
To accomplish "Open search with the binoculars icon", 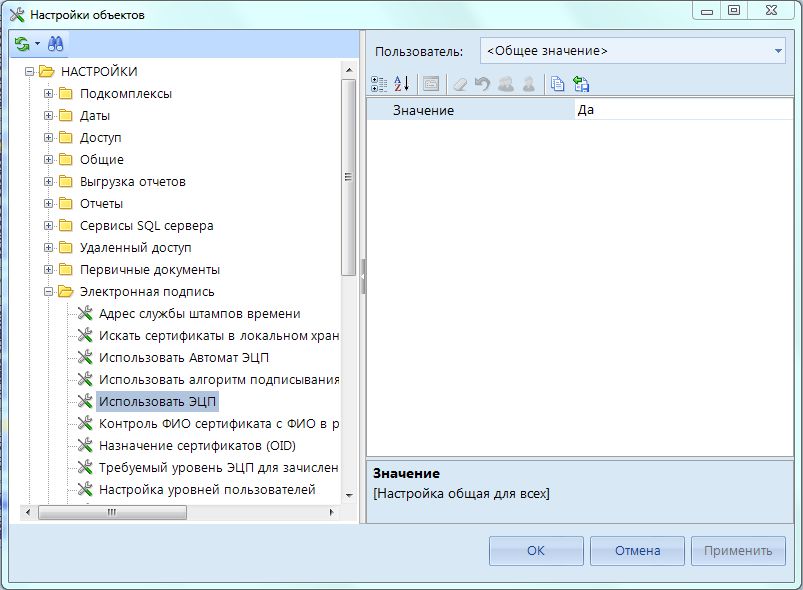I will coord(55,45).
